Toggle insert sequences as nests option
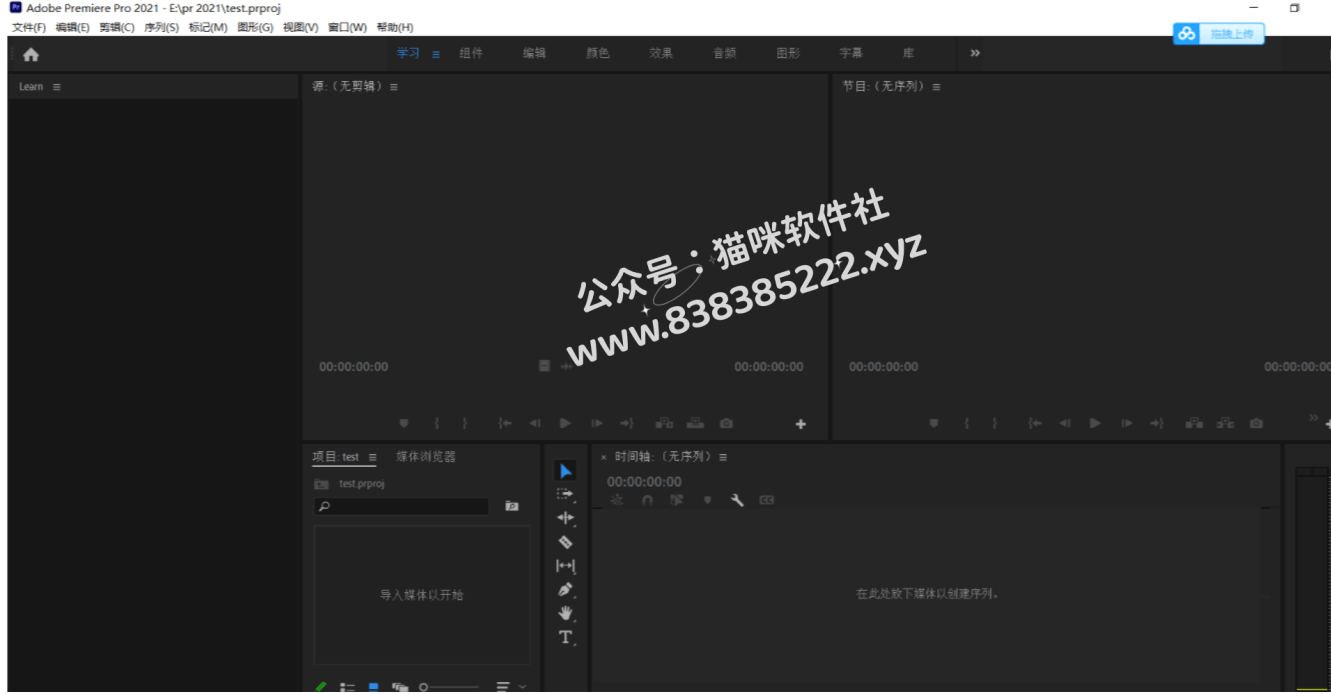 (617, 500)
